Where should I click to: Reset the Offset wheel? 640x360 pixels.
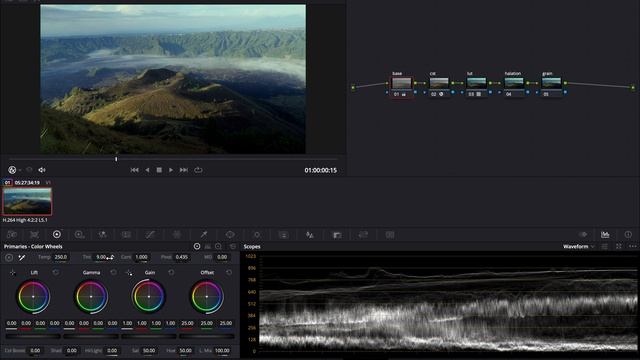tap(229, 272)
